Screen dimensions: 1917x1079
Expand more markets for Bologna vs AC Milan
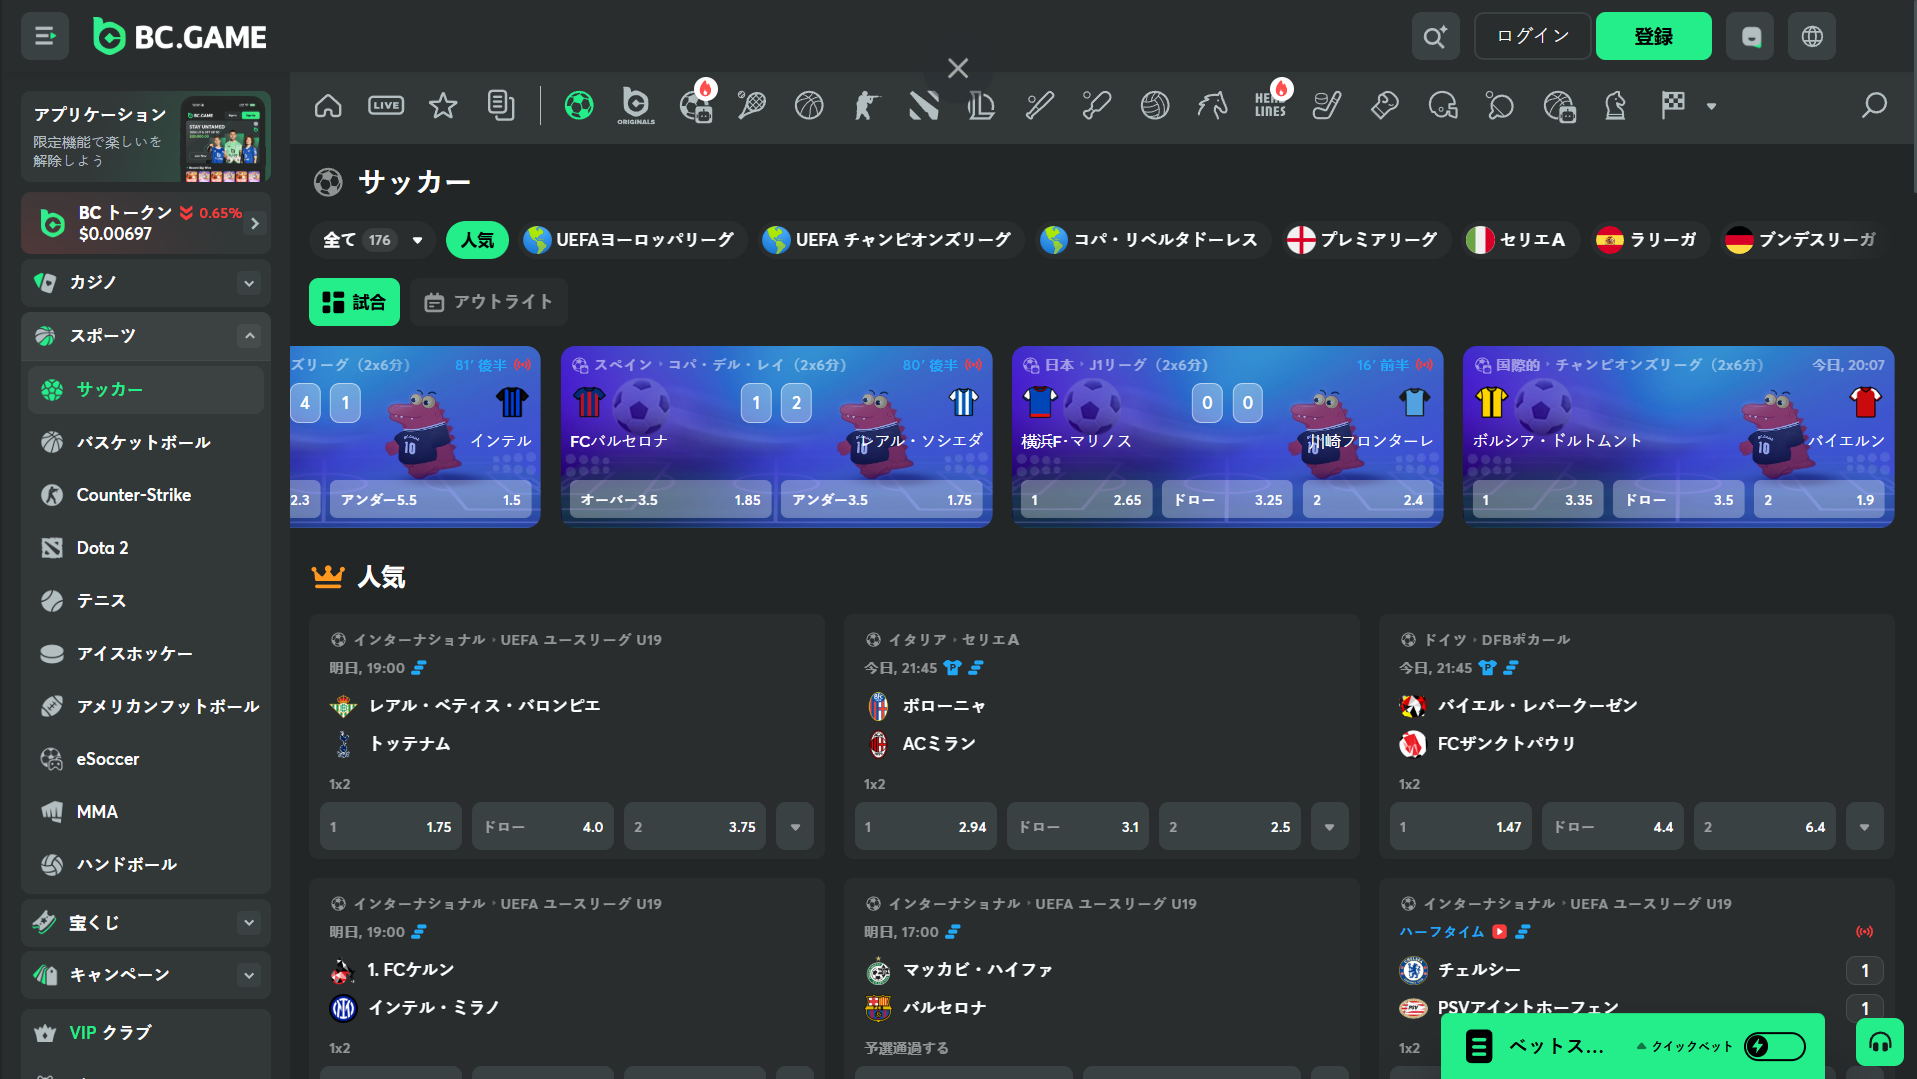1329,827
